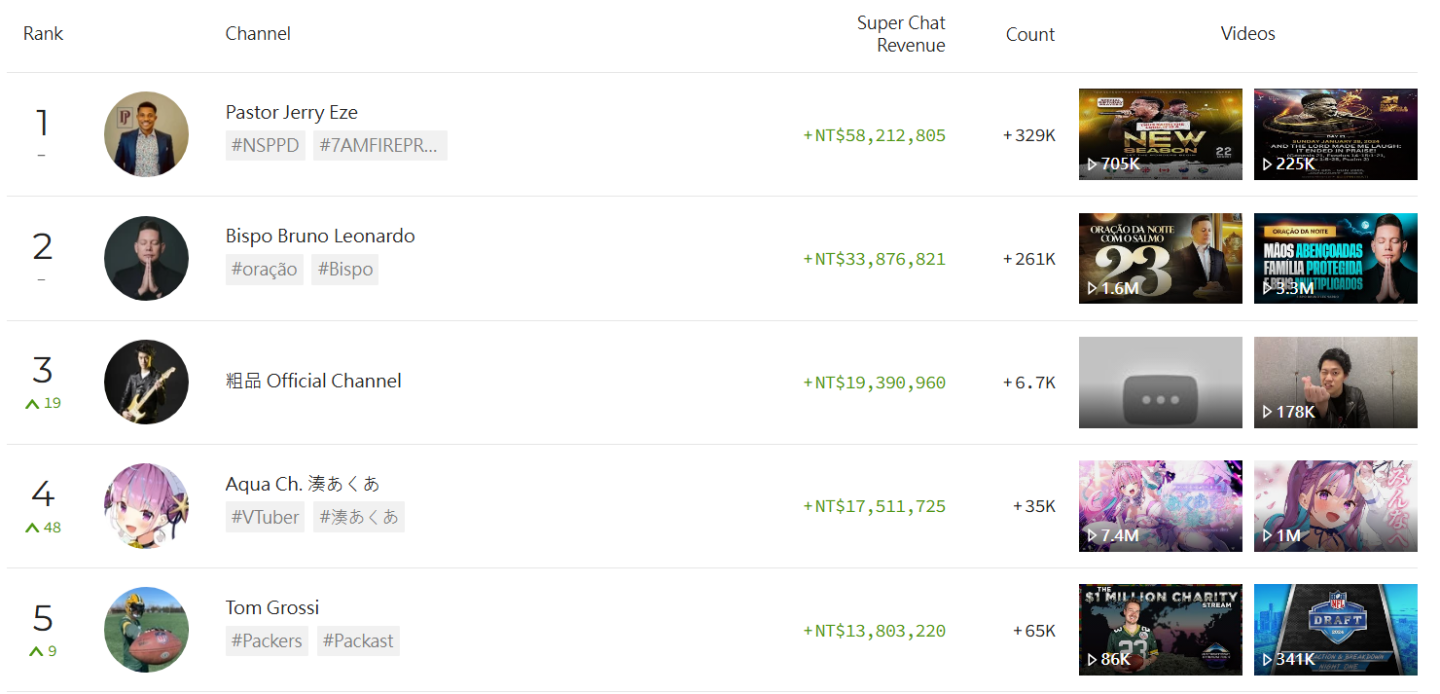Open the Salmo 23 video with 1.6M views
This screenshot has height=694, width=1440.
tap(1160, 258)
